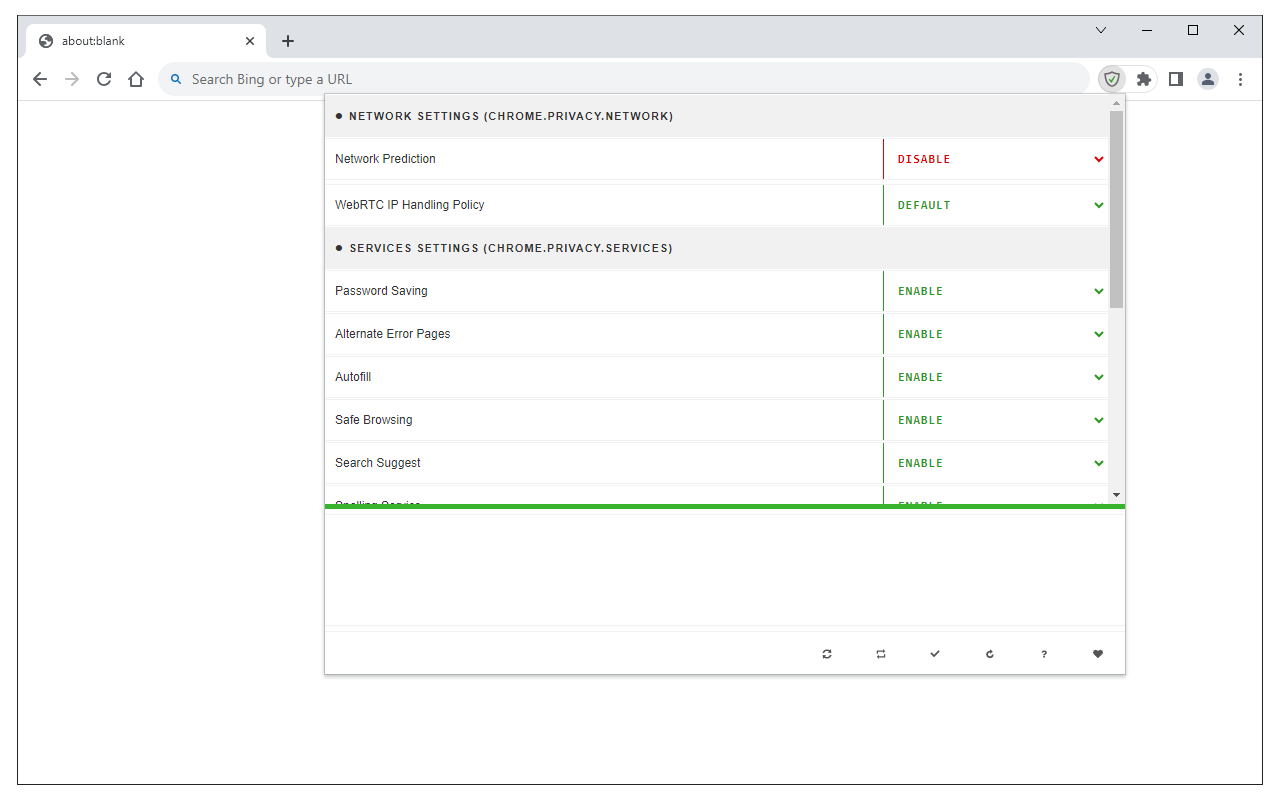Toggle the browser side panel icon
Screen dimensions: 1280x800
[x=1176, y=79]
